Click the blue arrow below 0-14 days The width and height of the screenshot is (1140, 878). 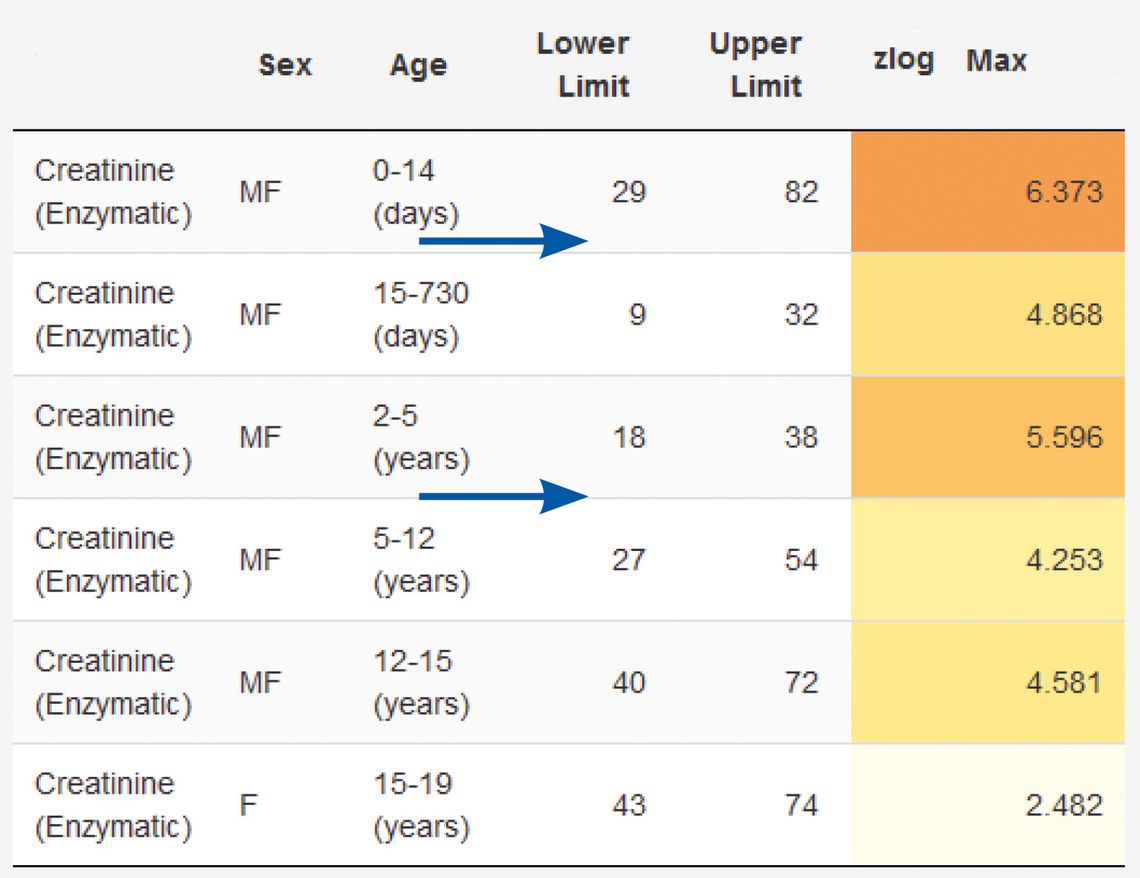(x=503, y=241)
